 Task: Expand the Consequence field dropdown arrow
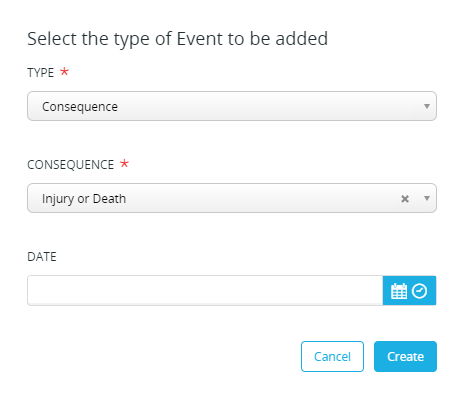[x=427, y=198]
